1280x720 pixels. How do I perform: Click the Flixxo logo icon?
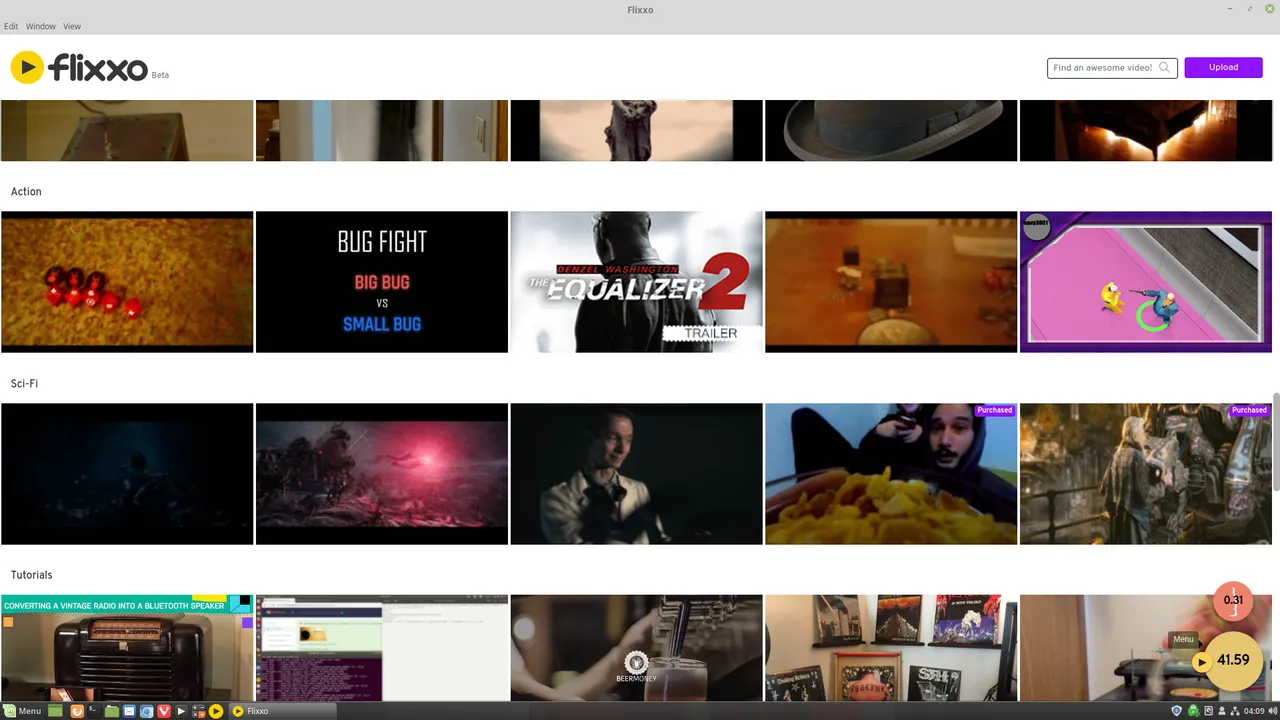[27, 67]
